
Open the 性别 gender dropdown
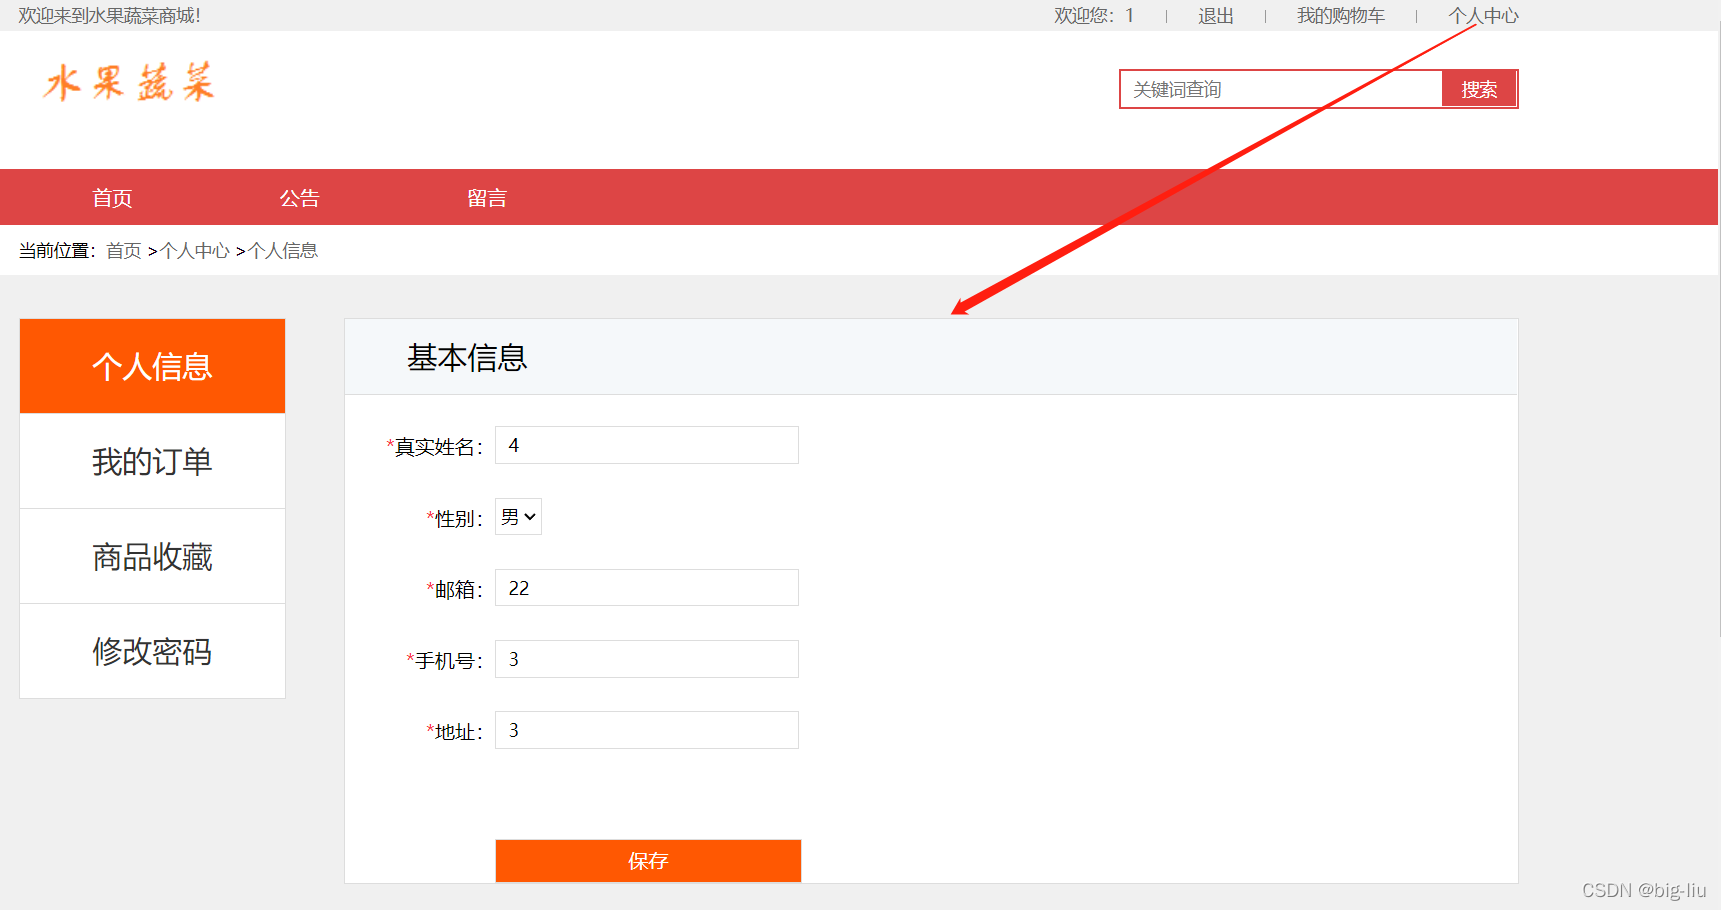click(518, 517)
